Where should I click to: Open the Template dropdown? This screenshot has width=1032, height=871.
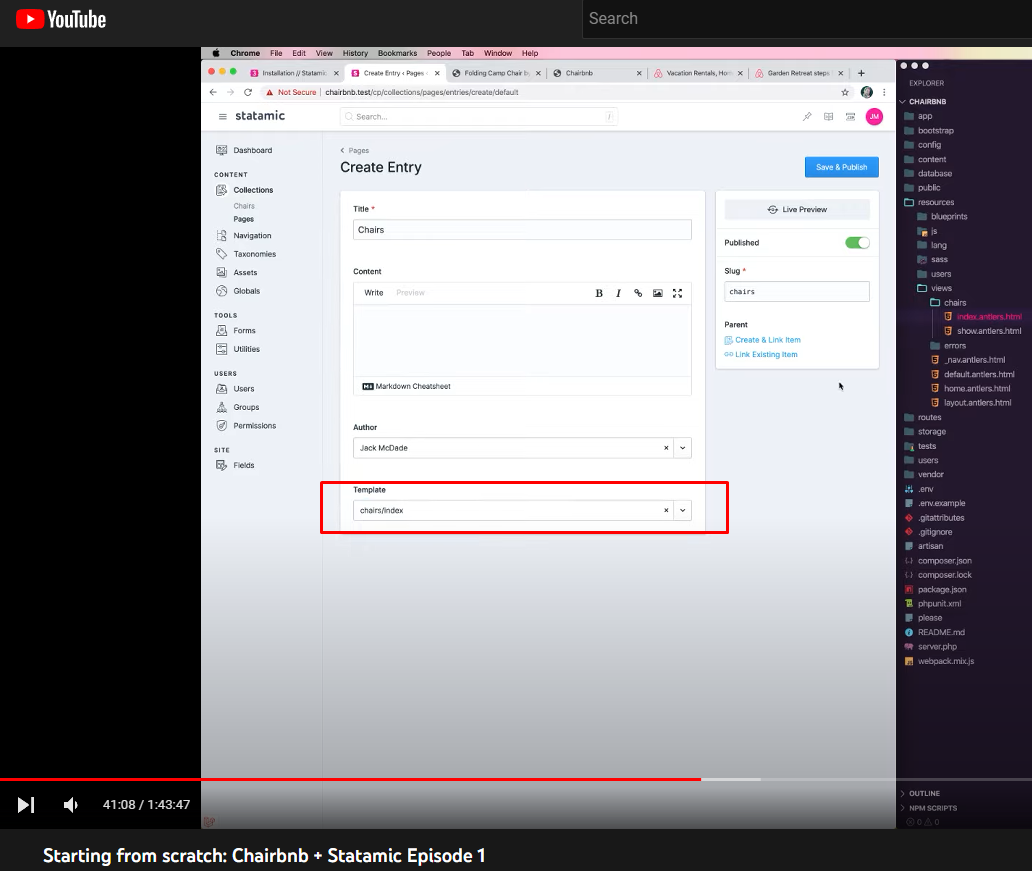point(683,510)
